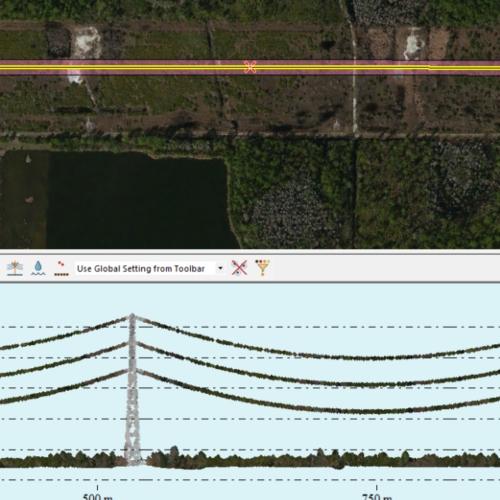Toggle the water drop level icon
This screenshot has height=500, width=500.
pyautogui.click(x=38, y=268)
